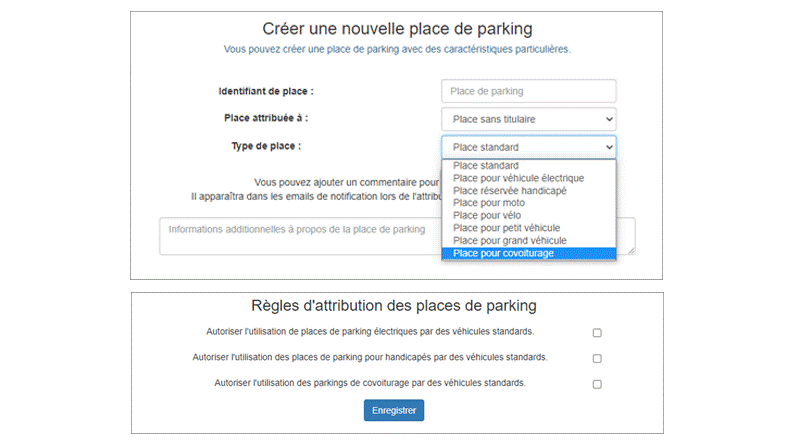The height and width of the screenshot is (445, 799).
Task: Collapse the Type de place dropdown
Action: tap(528, 147)
